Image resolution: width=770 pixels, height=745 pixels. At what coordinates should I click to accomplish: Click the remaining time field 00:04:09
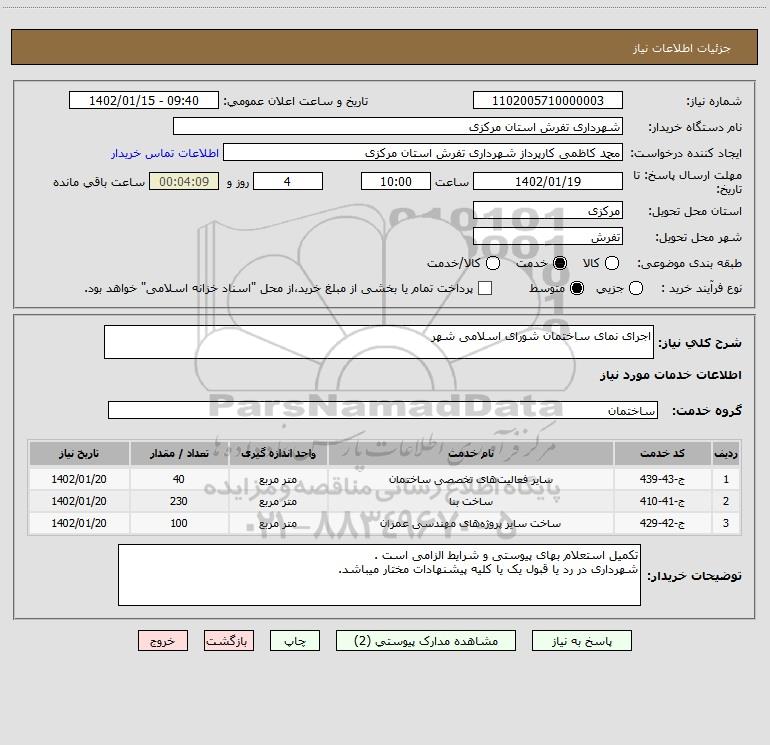[184, 181]
